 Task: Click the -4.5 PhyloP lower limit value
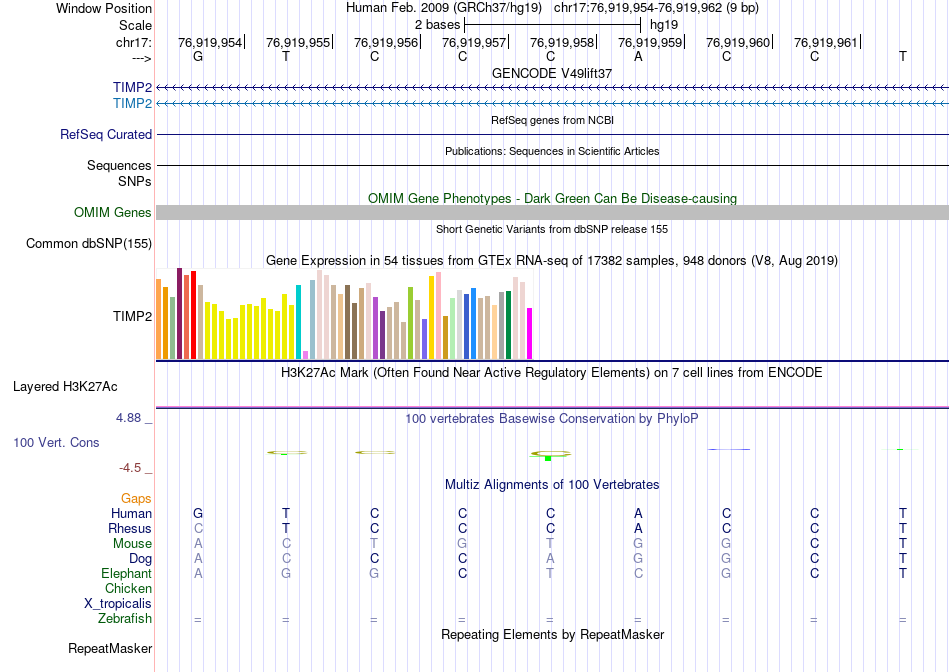click(x=130, y=468)
